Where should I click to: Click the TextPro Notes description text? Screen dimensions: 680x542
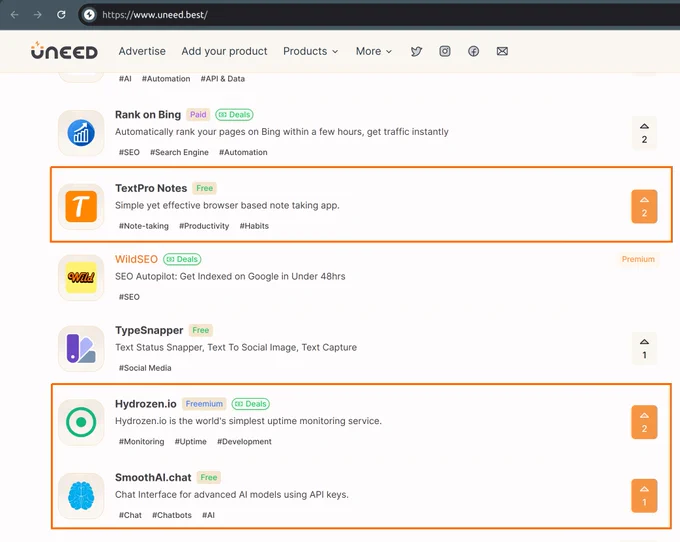point(227,206)
